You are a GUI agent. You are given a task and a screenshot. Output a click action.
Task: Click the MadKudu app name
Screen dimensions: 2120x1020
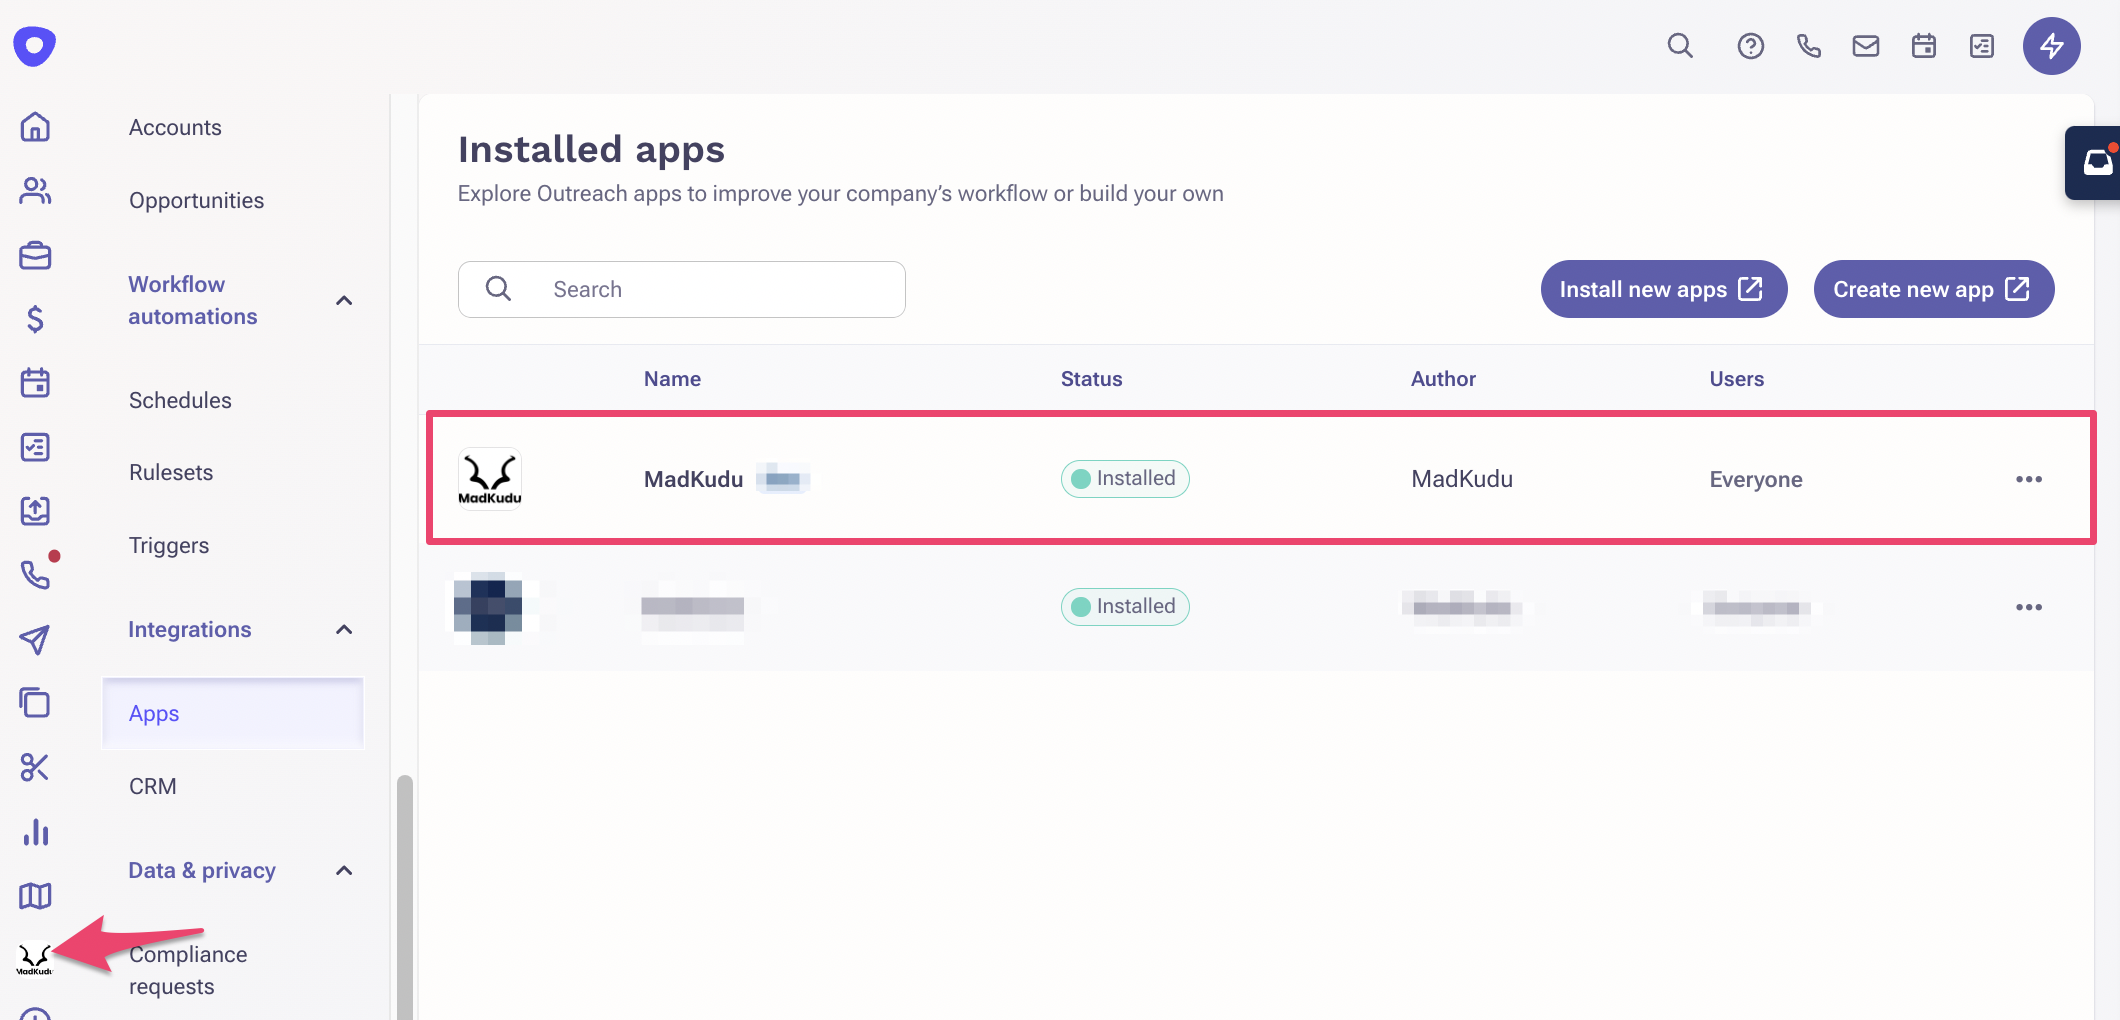tap(693, 479)
